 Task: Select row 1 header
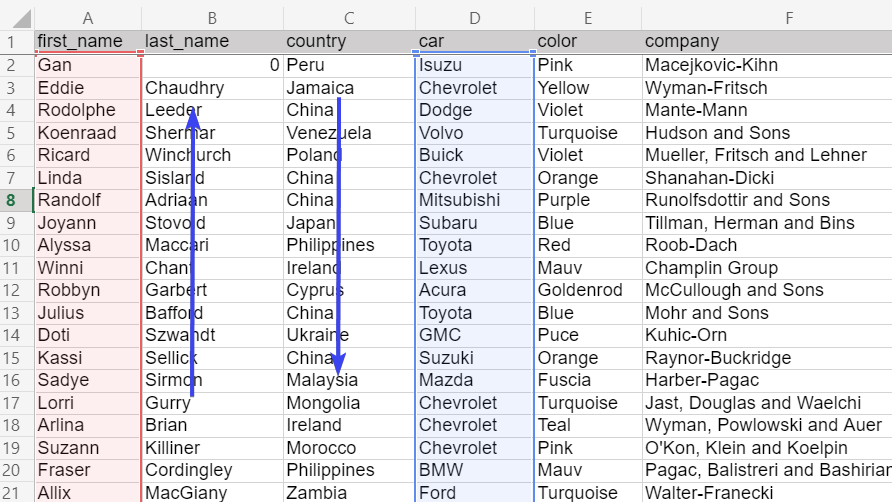(x=17, y=42)
